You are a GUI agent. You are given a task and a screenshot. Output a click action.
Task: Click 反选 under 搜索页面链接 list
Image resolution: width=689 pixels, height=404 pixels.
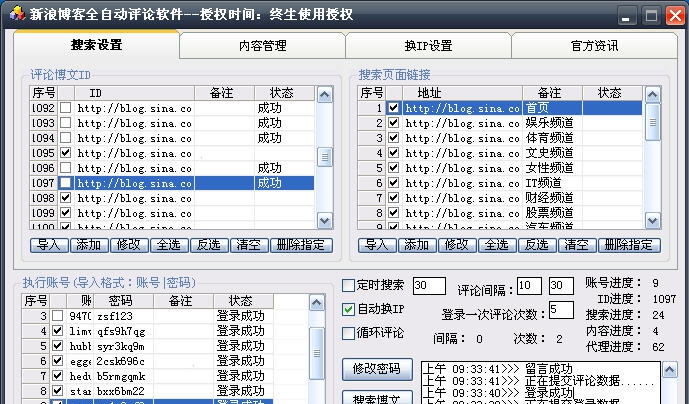click(537, 245)
